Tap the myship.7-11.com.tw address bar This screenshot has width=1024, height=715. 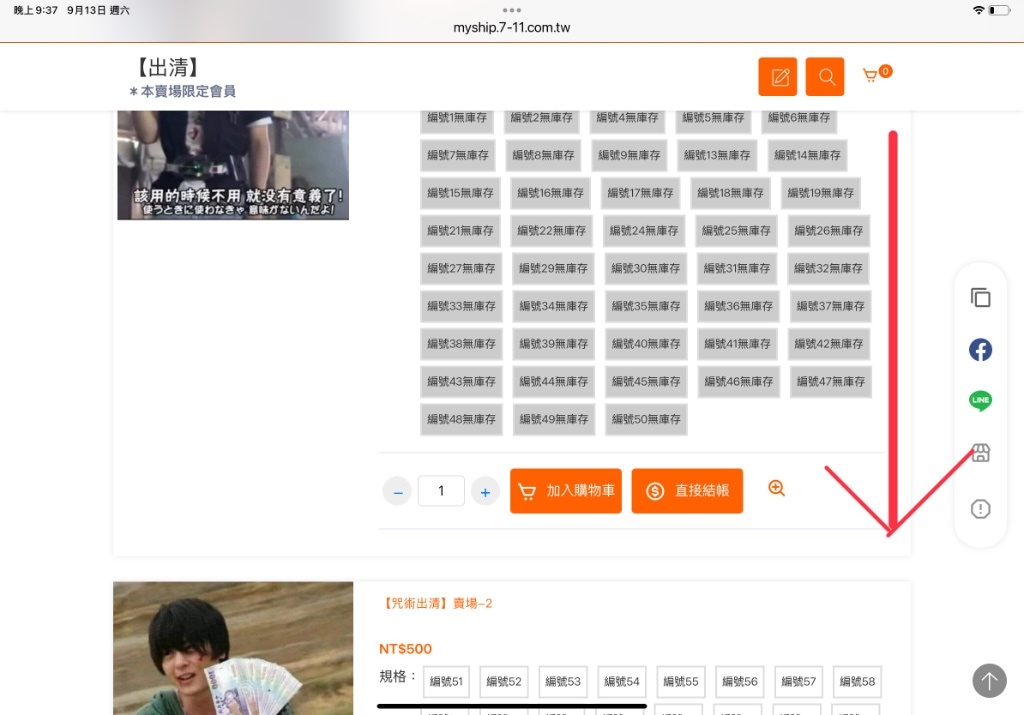coord(511,27)
